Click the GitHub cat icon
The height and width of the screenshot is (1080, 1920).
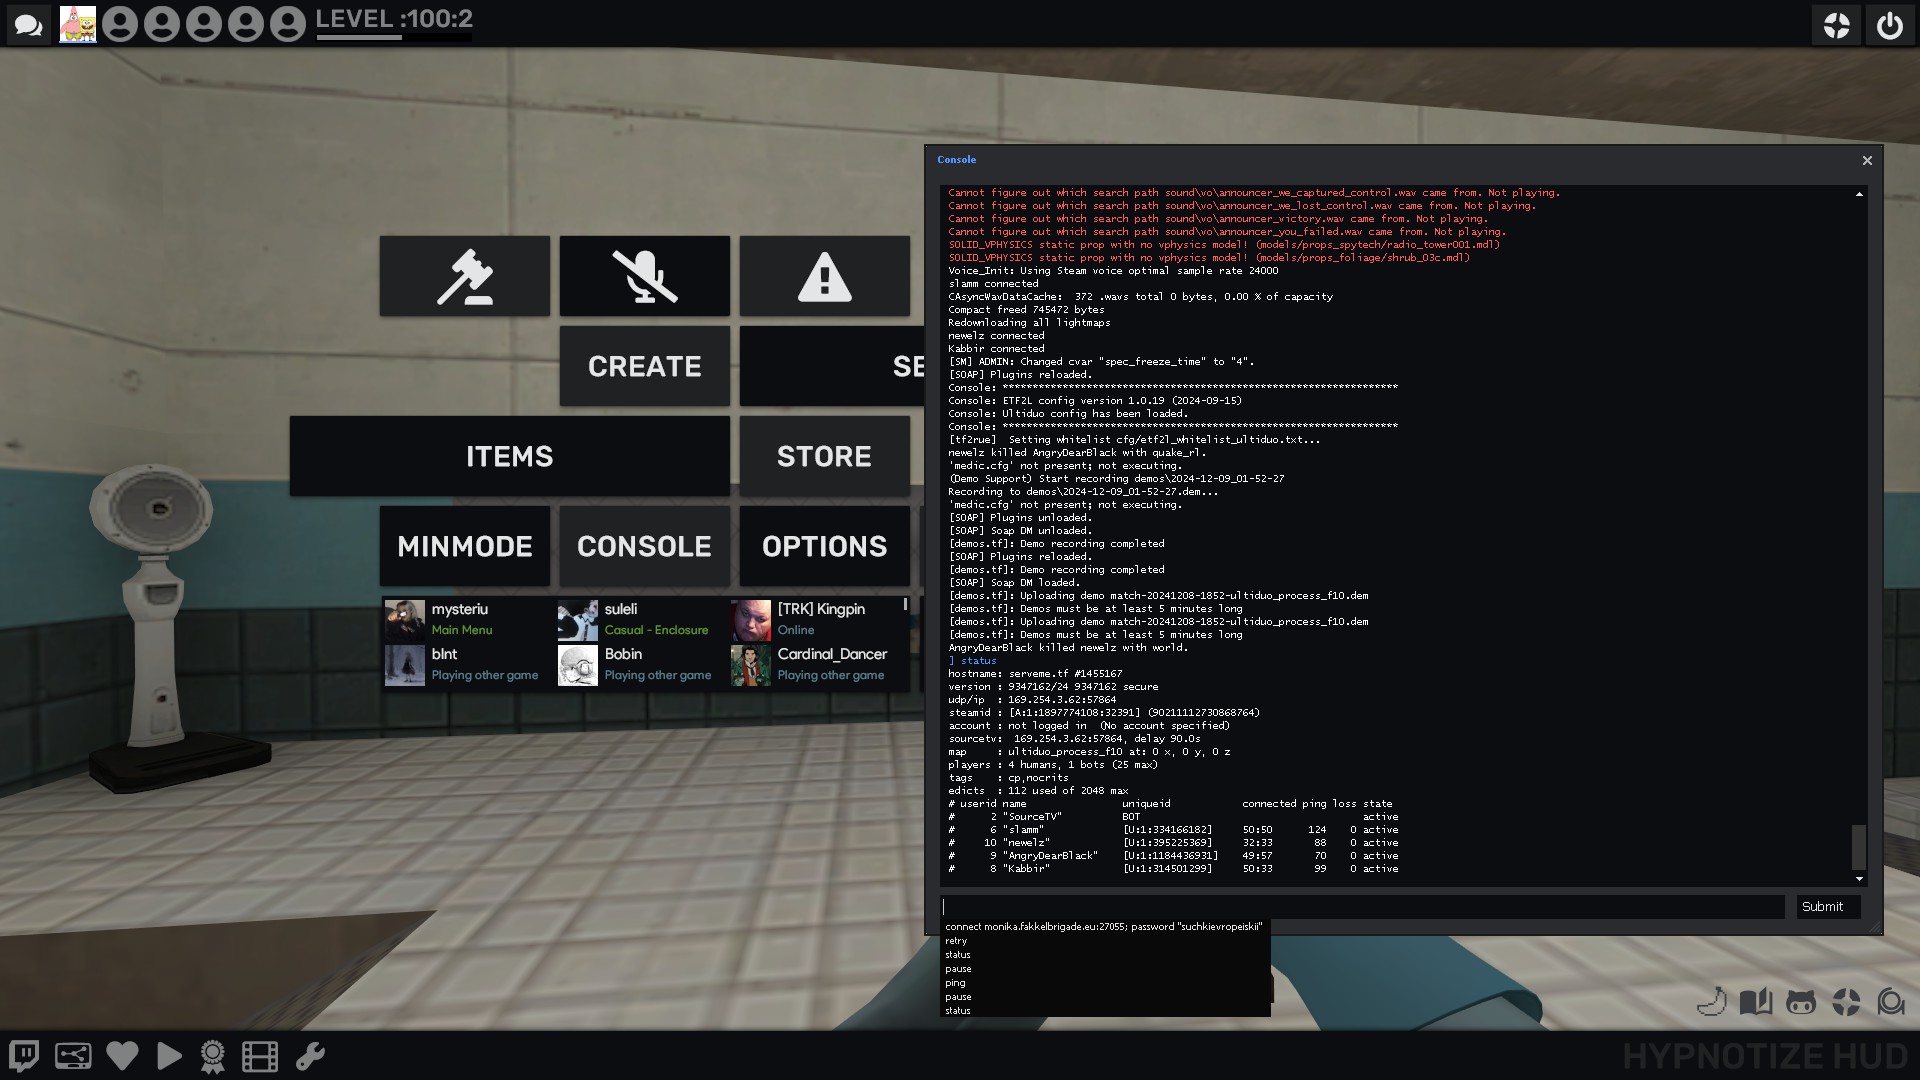[x=1801, y=1002]
